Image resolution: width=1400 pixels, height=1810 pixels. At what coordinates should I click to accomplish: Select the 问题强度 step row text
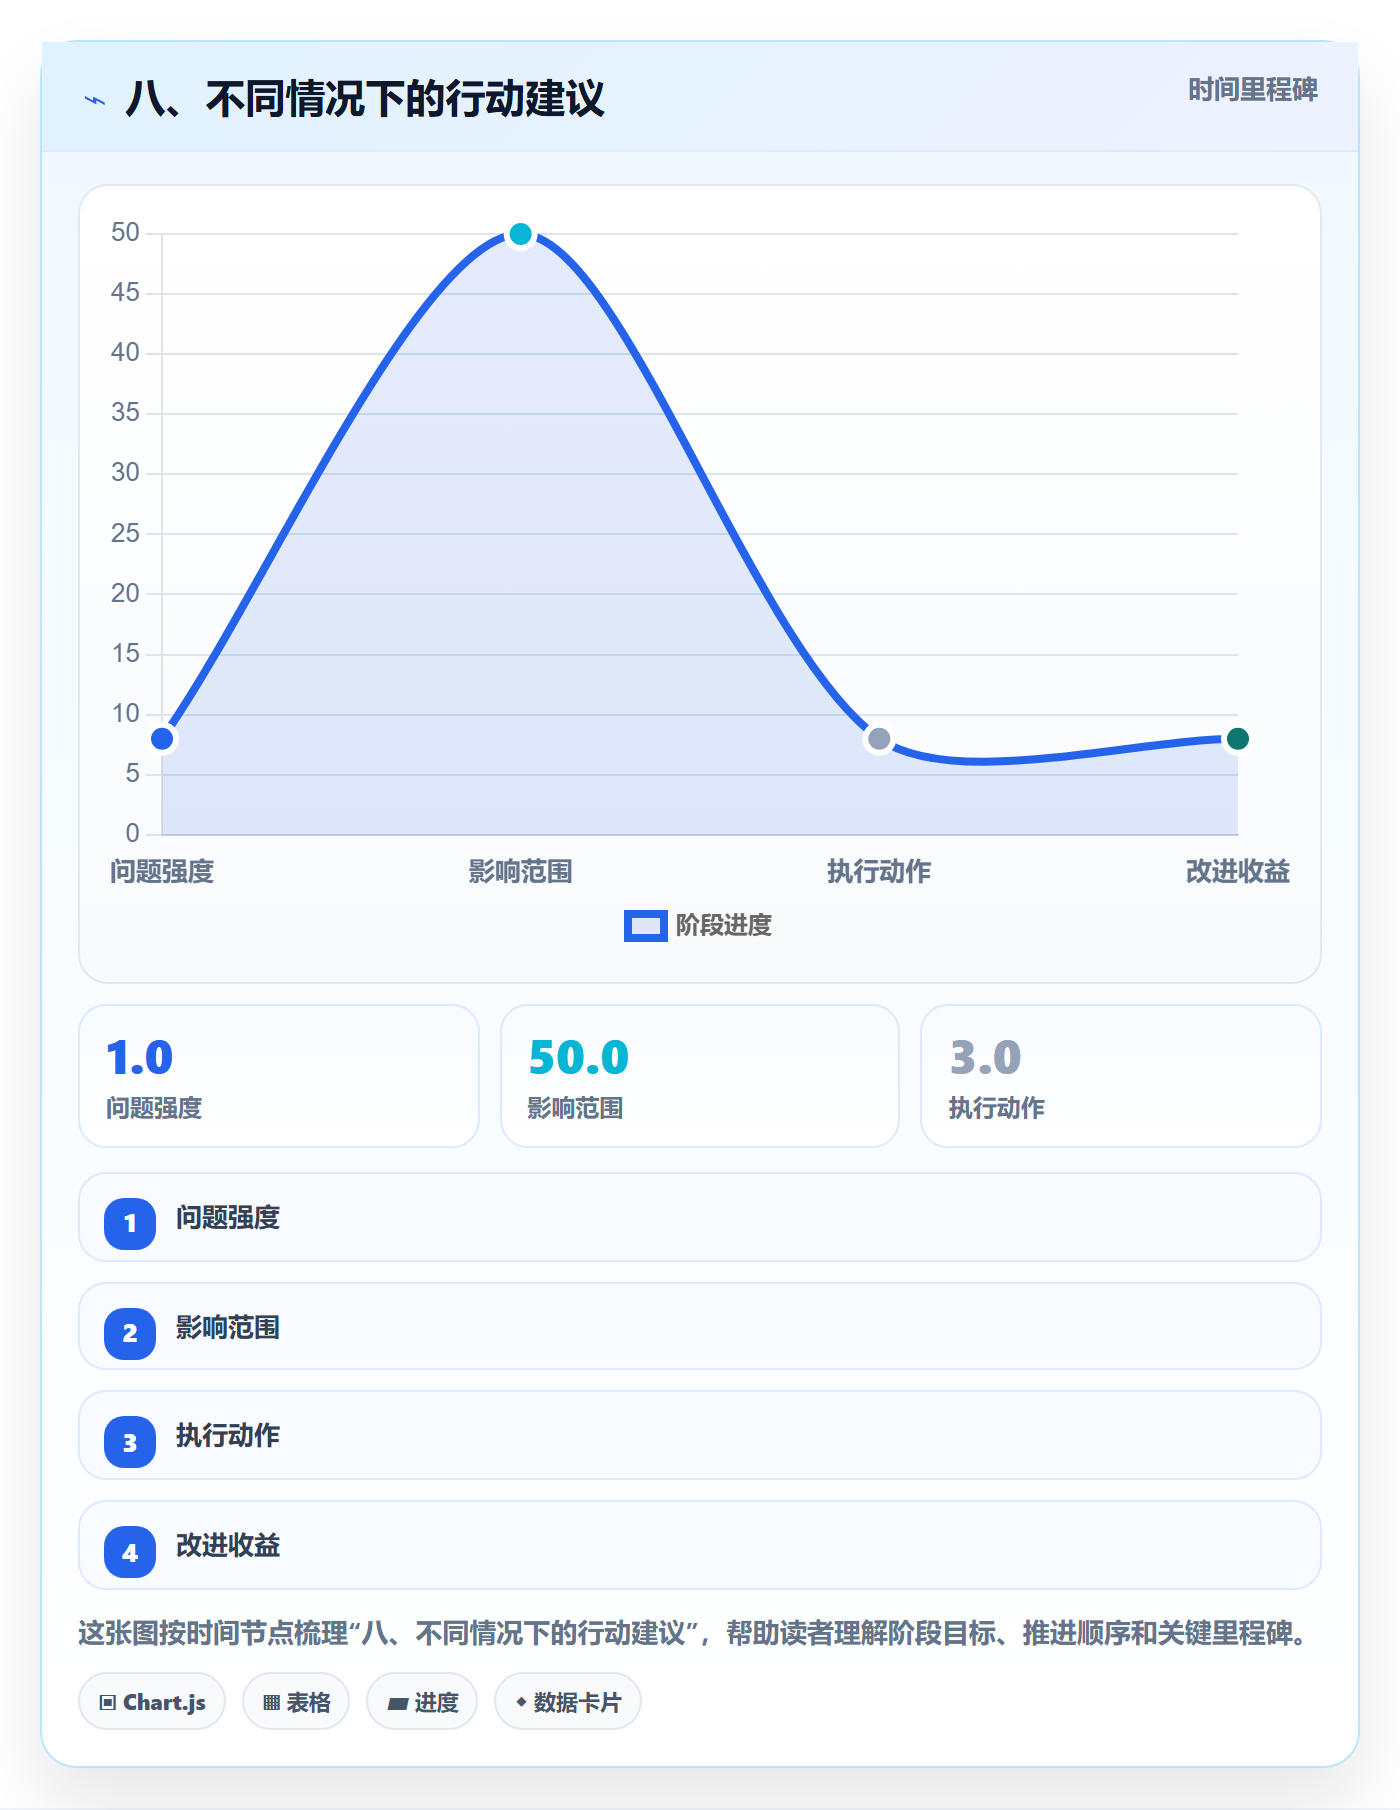(228, 1218)
